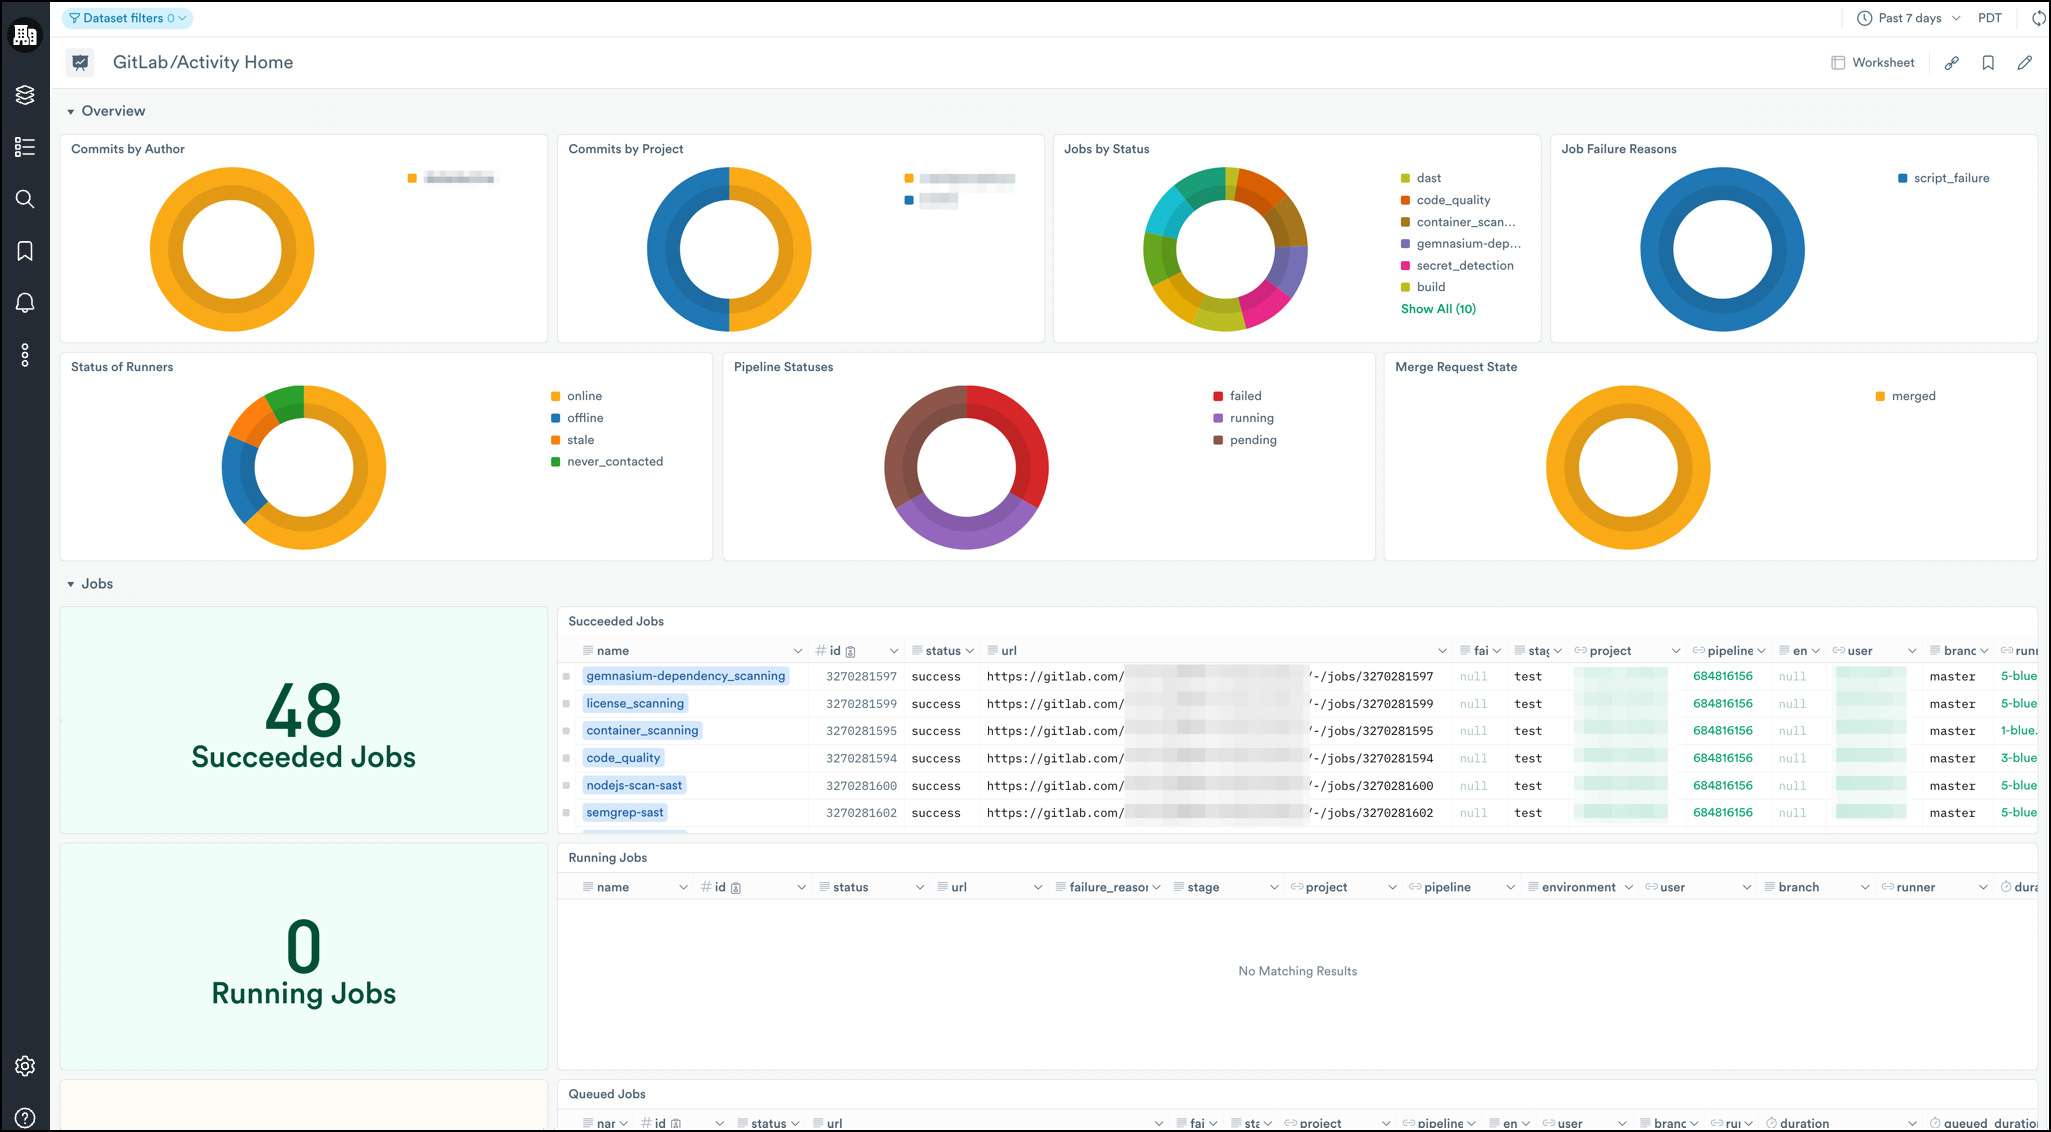
Task: Toggle the never_contacted legend entry
Action: pos(607,461)
